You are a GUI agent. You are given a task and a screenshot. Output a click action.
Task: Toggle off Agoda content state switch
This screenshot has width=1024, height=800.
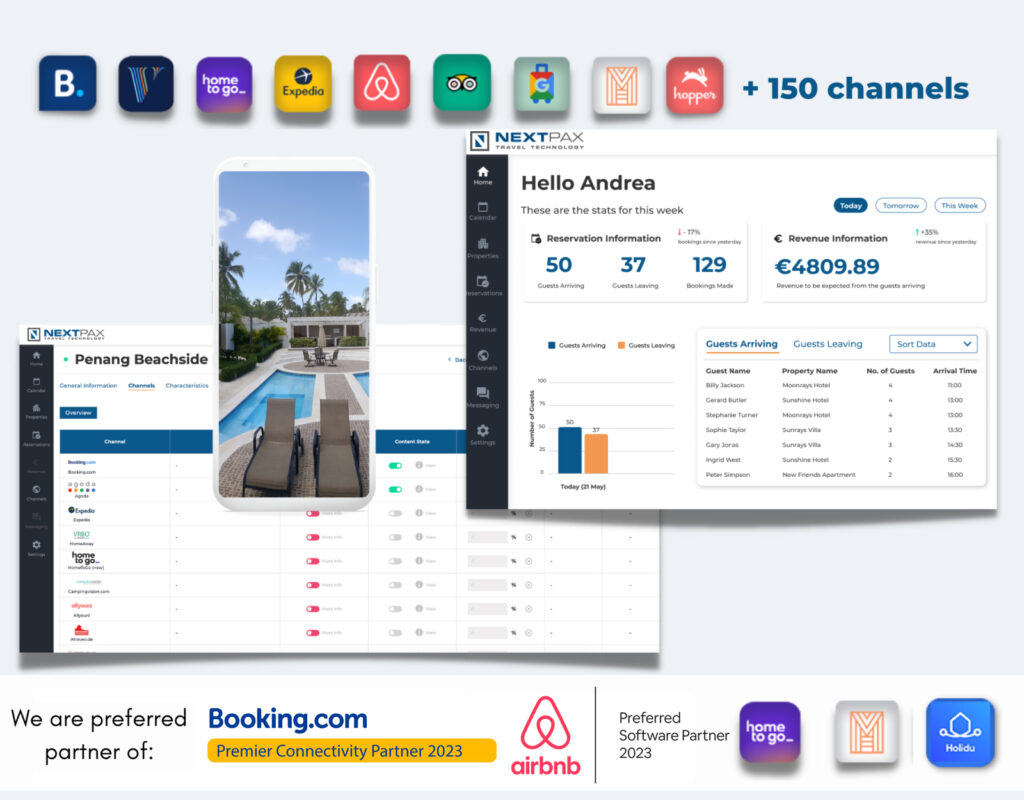(x=395, y=489)
